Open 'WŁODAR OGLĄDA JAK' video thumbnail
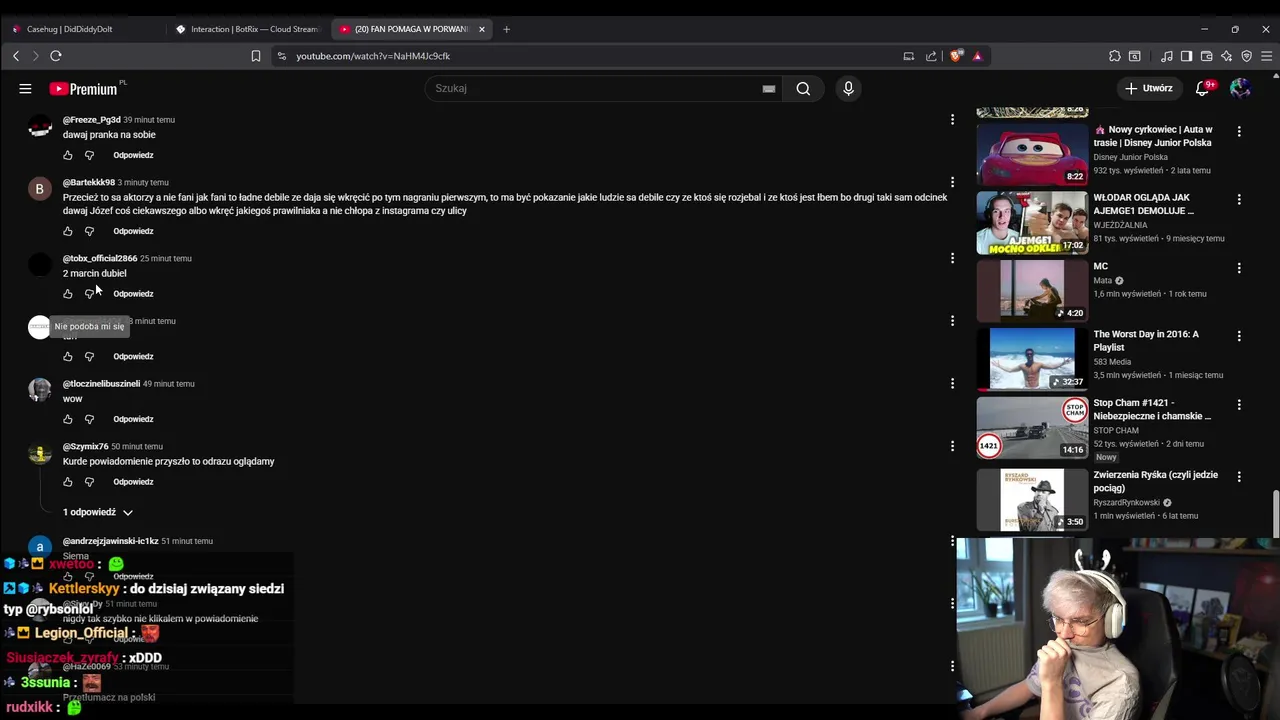The width and height of the screenshot is (1280, 720). click(1032, 223)
